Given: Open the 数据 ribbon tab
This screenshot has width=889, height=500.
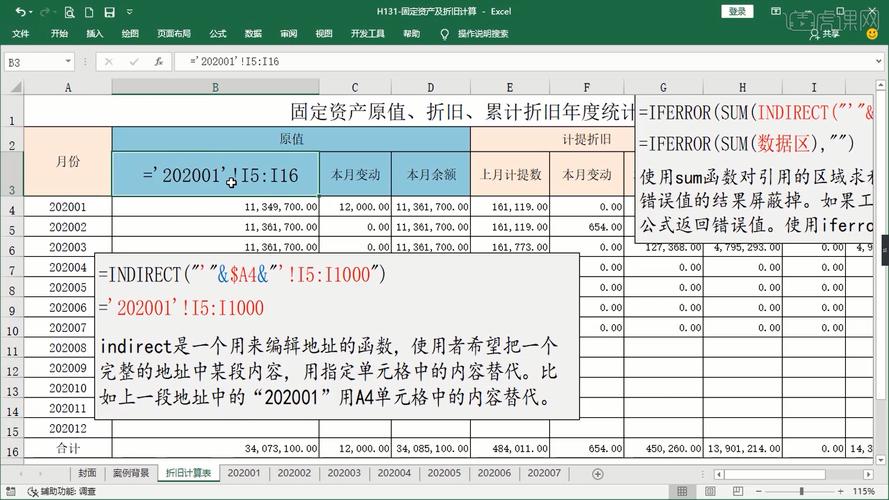Looking at the screenshot, I should pos(253,33).
